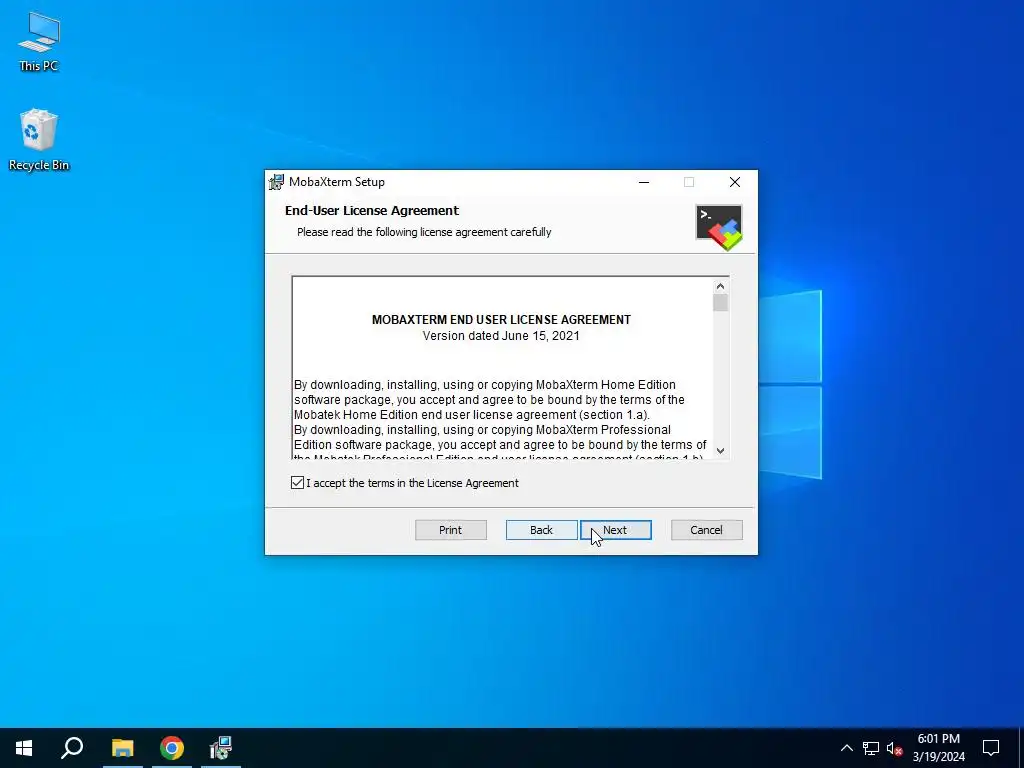Open File Explorer from the taskbar
The width and height of the screenshot is (1024, 768).
[x=122, y=748]
